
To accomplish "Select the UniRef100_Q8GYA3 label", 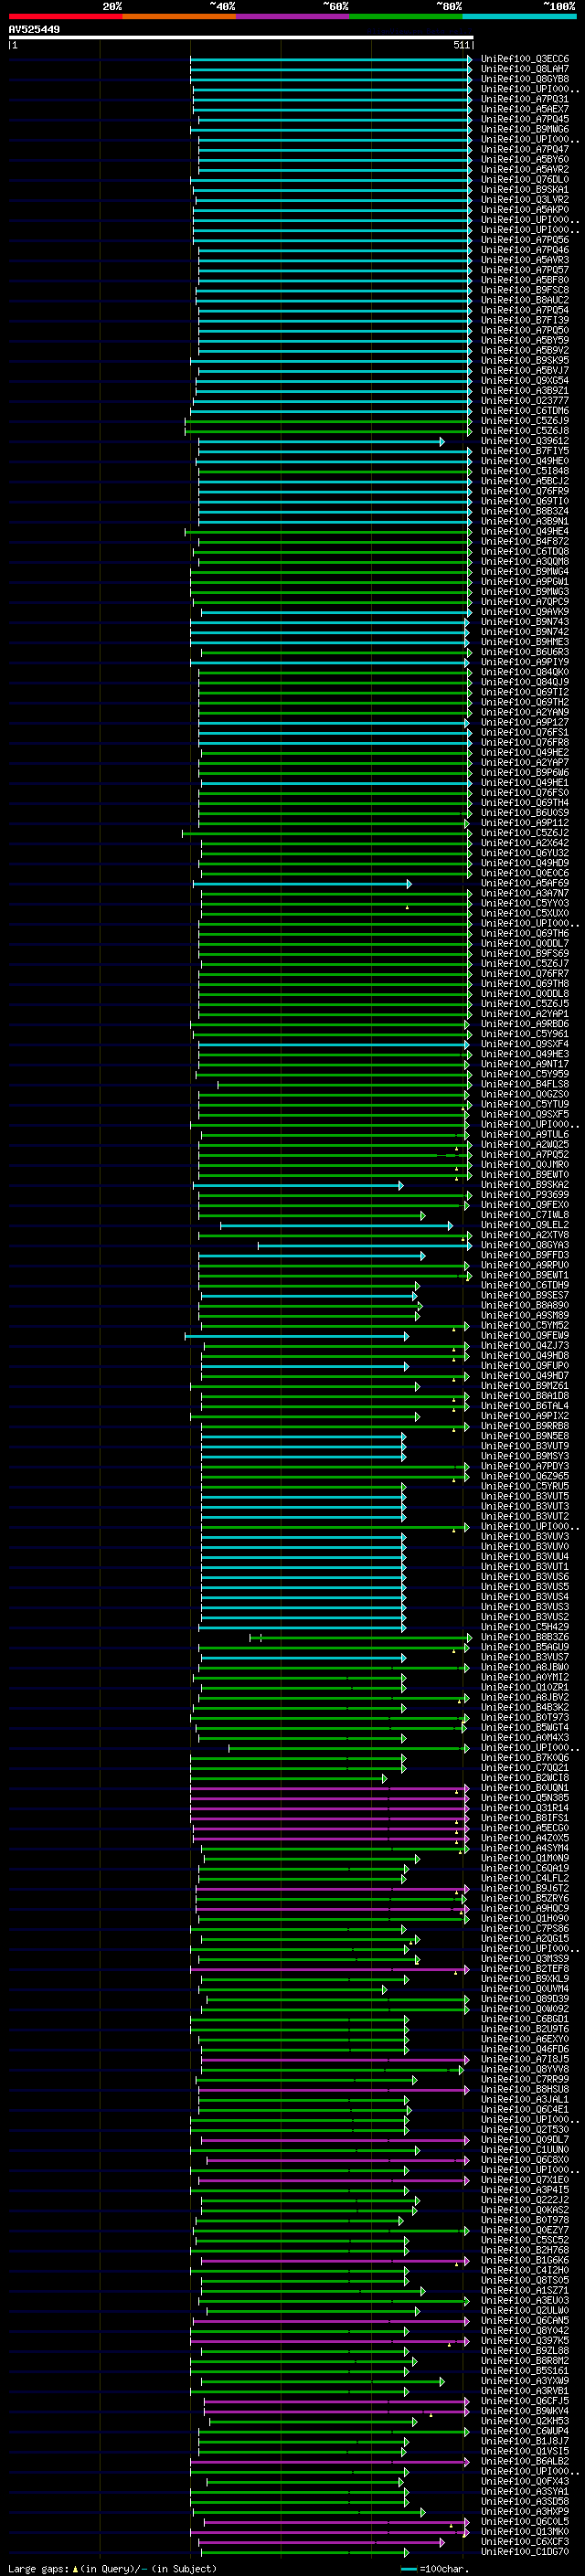I will point(525,1245).
